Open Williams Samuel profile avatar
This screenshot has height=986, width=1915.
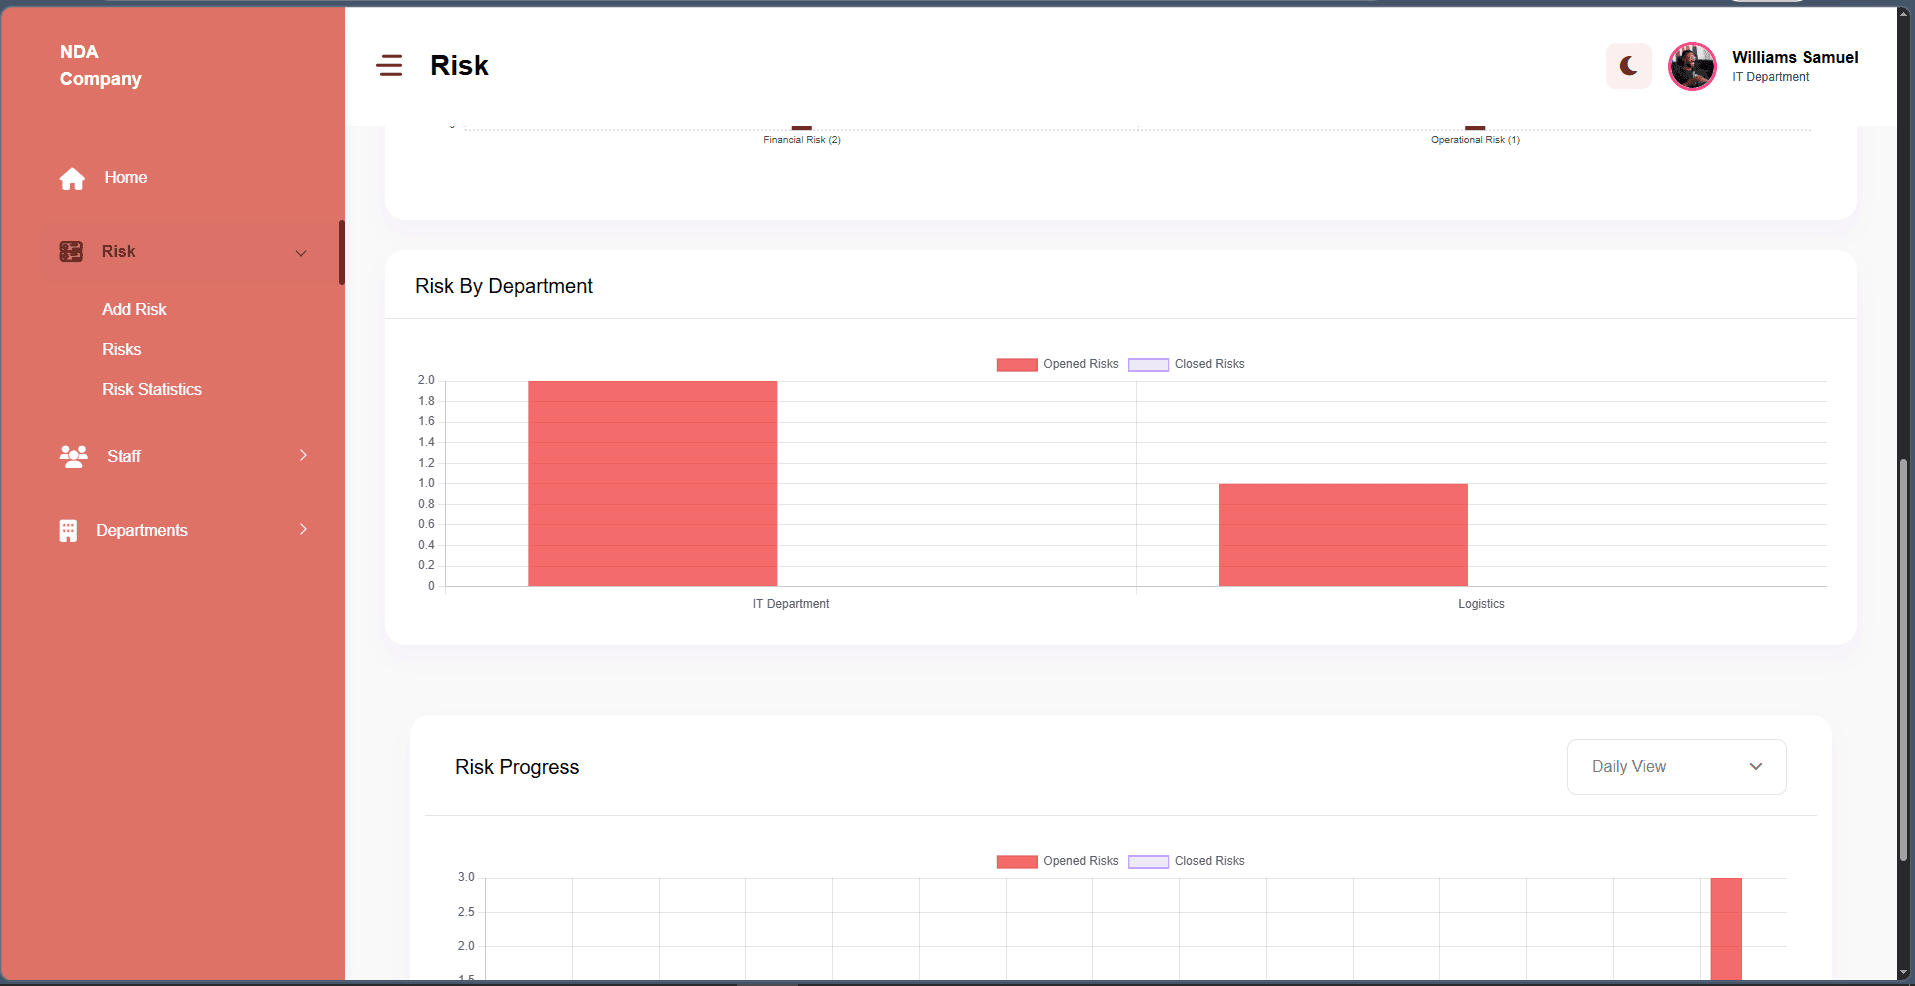pos(1692,66)
